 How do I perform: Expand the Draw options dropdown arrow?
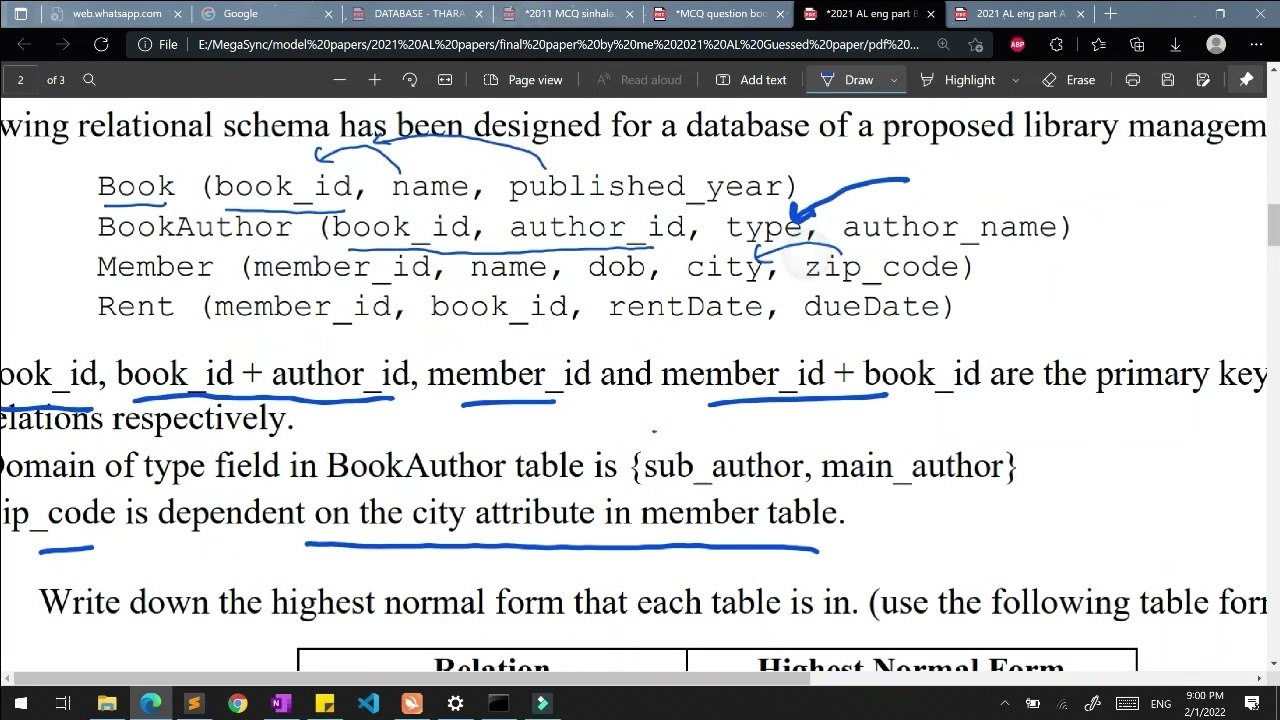[893, 80]
